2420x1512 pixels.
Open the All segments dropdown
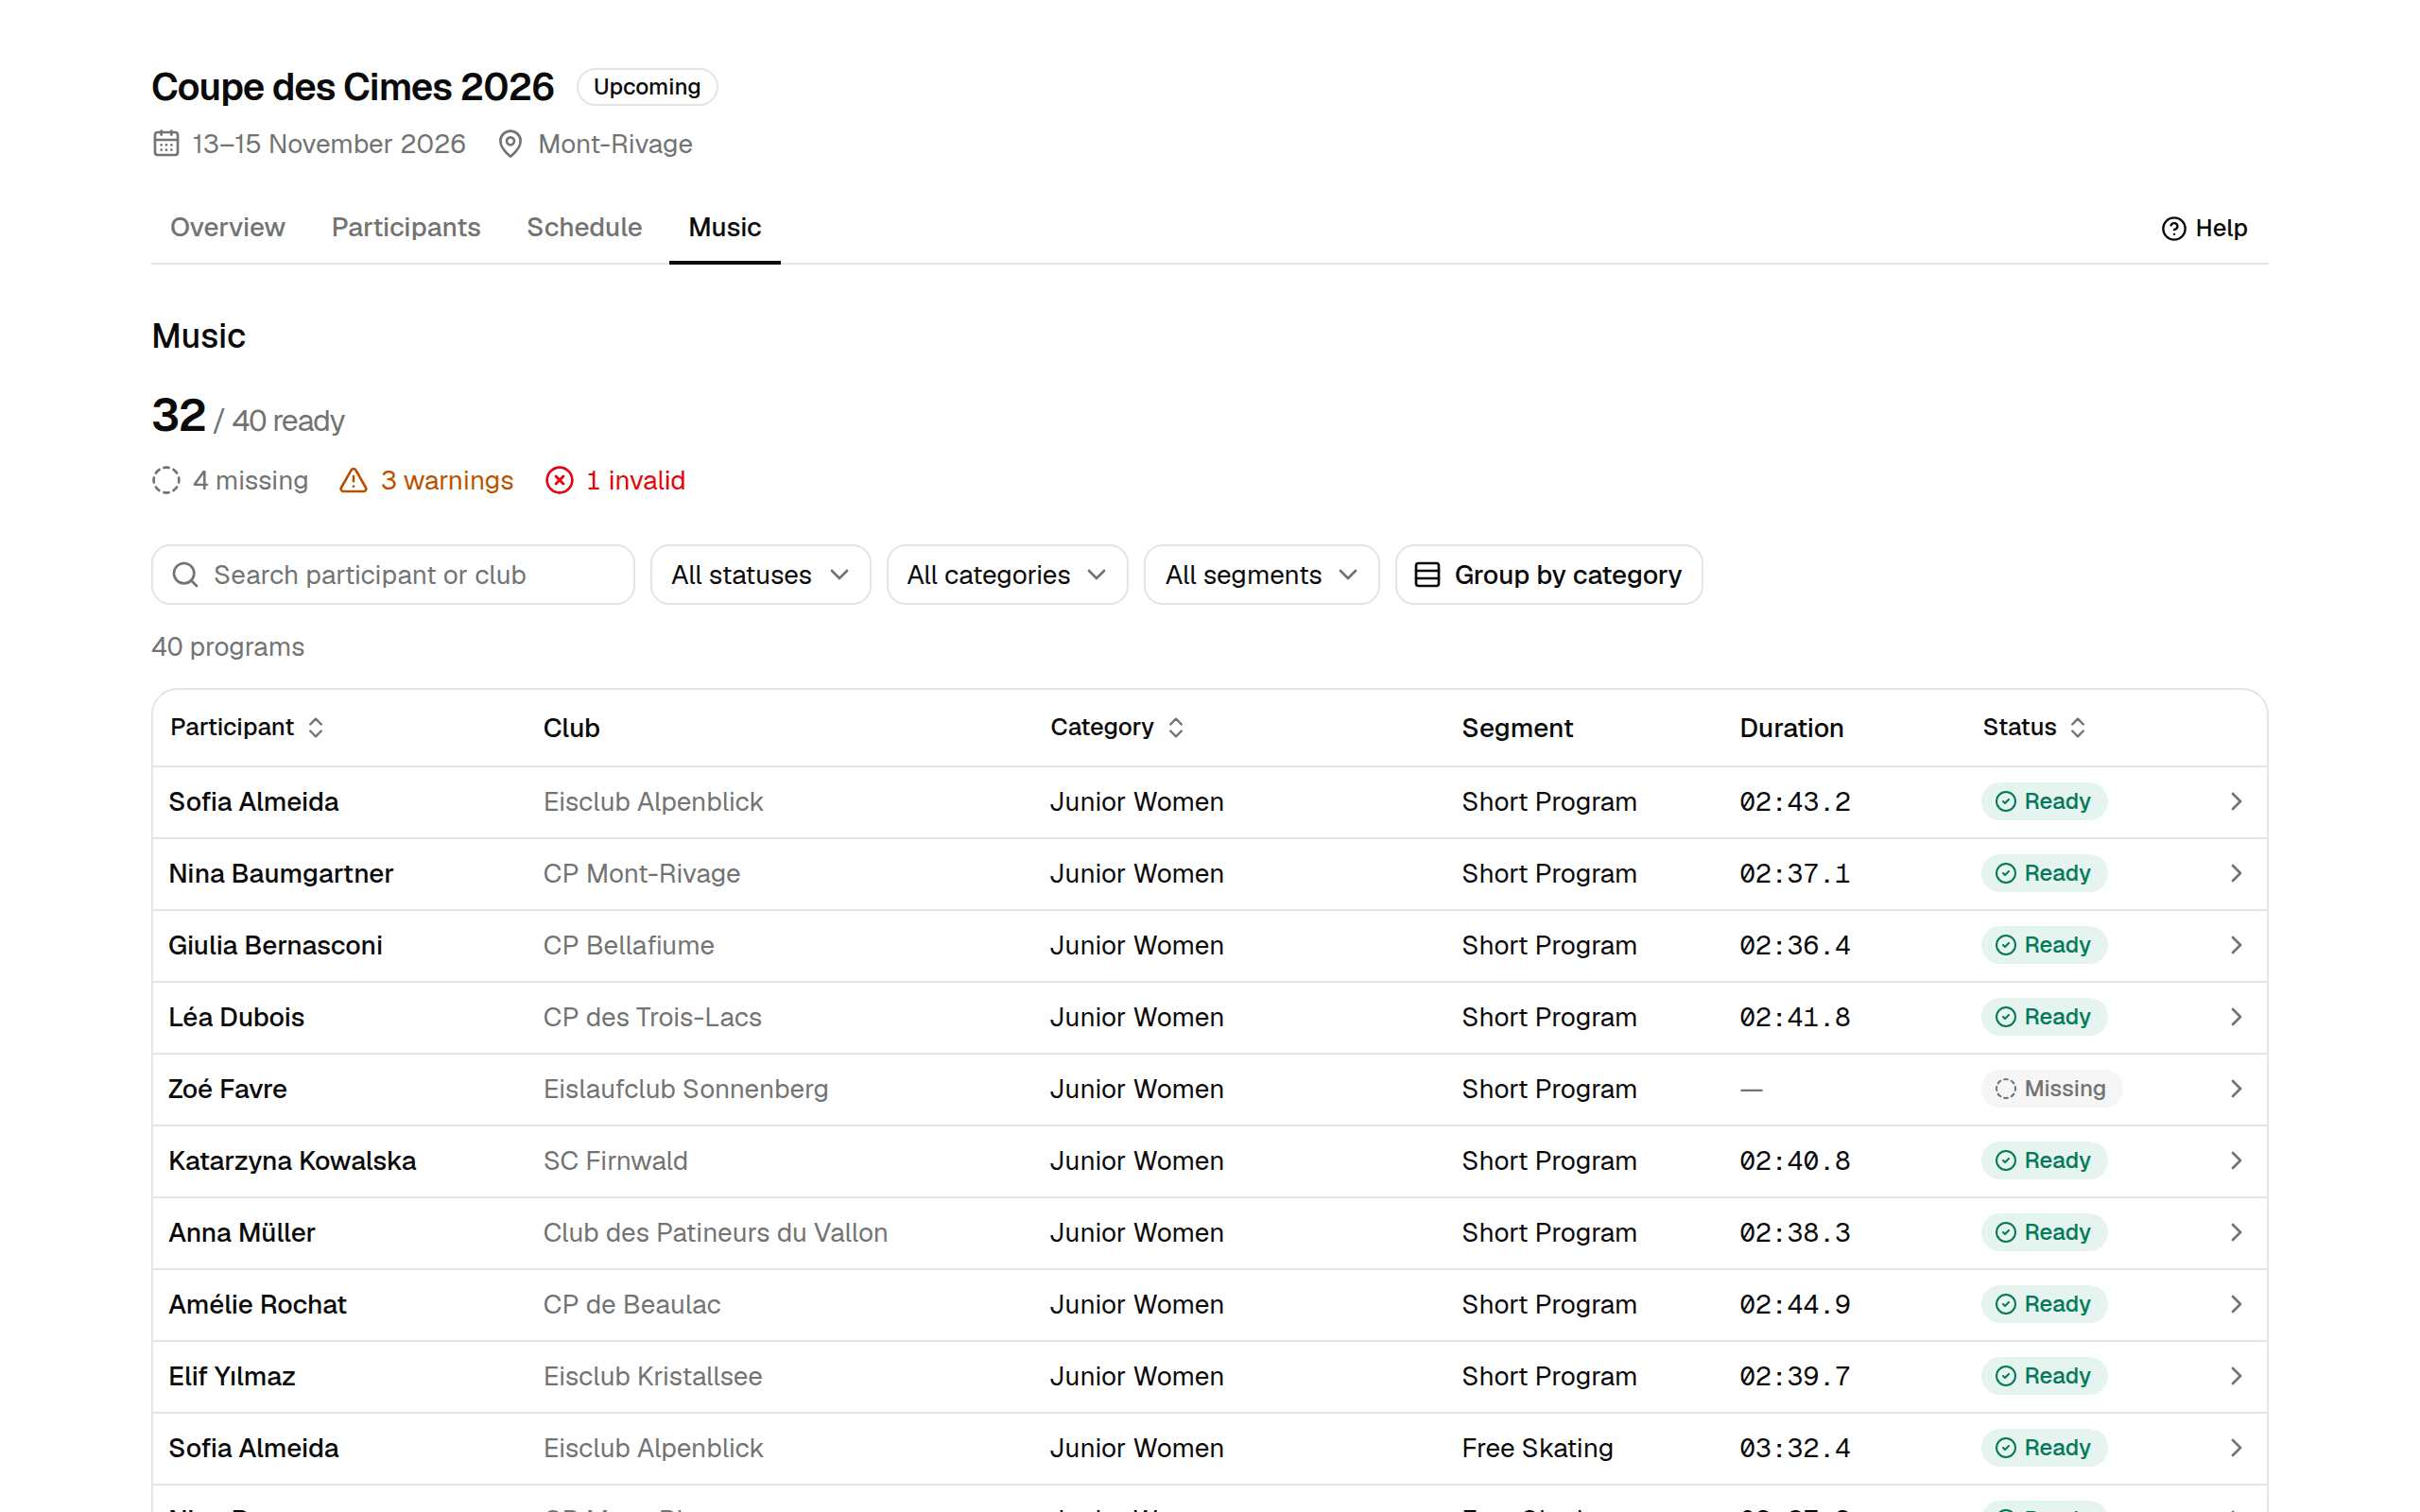[x=1261, y=575]
